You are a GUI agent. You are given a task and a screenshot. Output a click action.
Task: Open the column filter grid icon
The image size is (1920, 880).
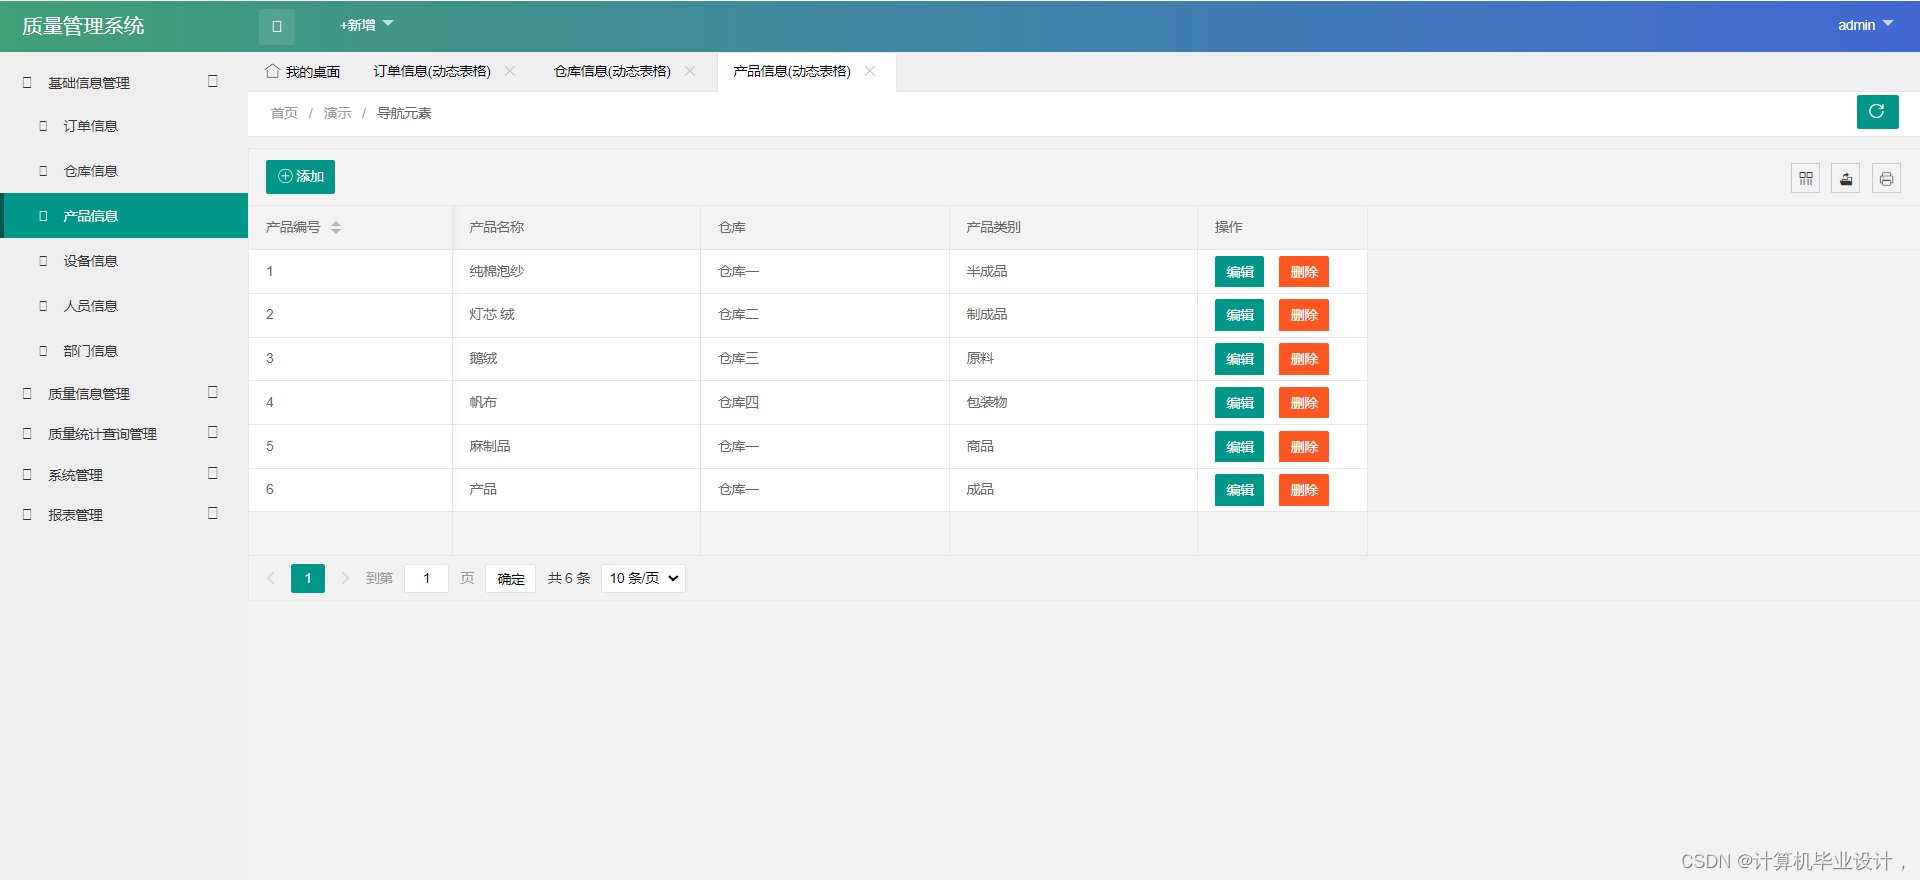pos(1805,179)
